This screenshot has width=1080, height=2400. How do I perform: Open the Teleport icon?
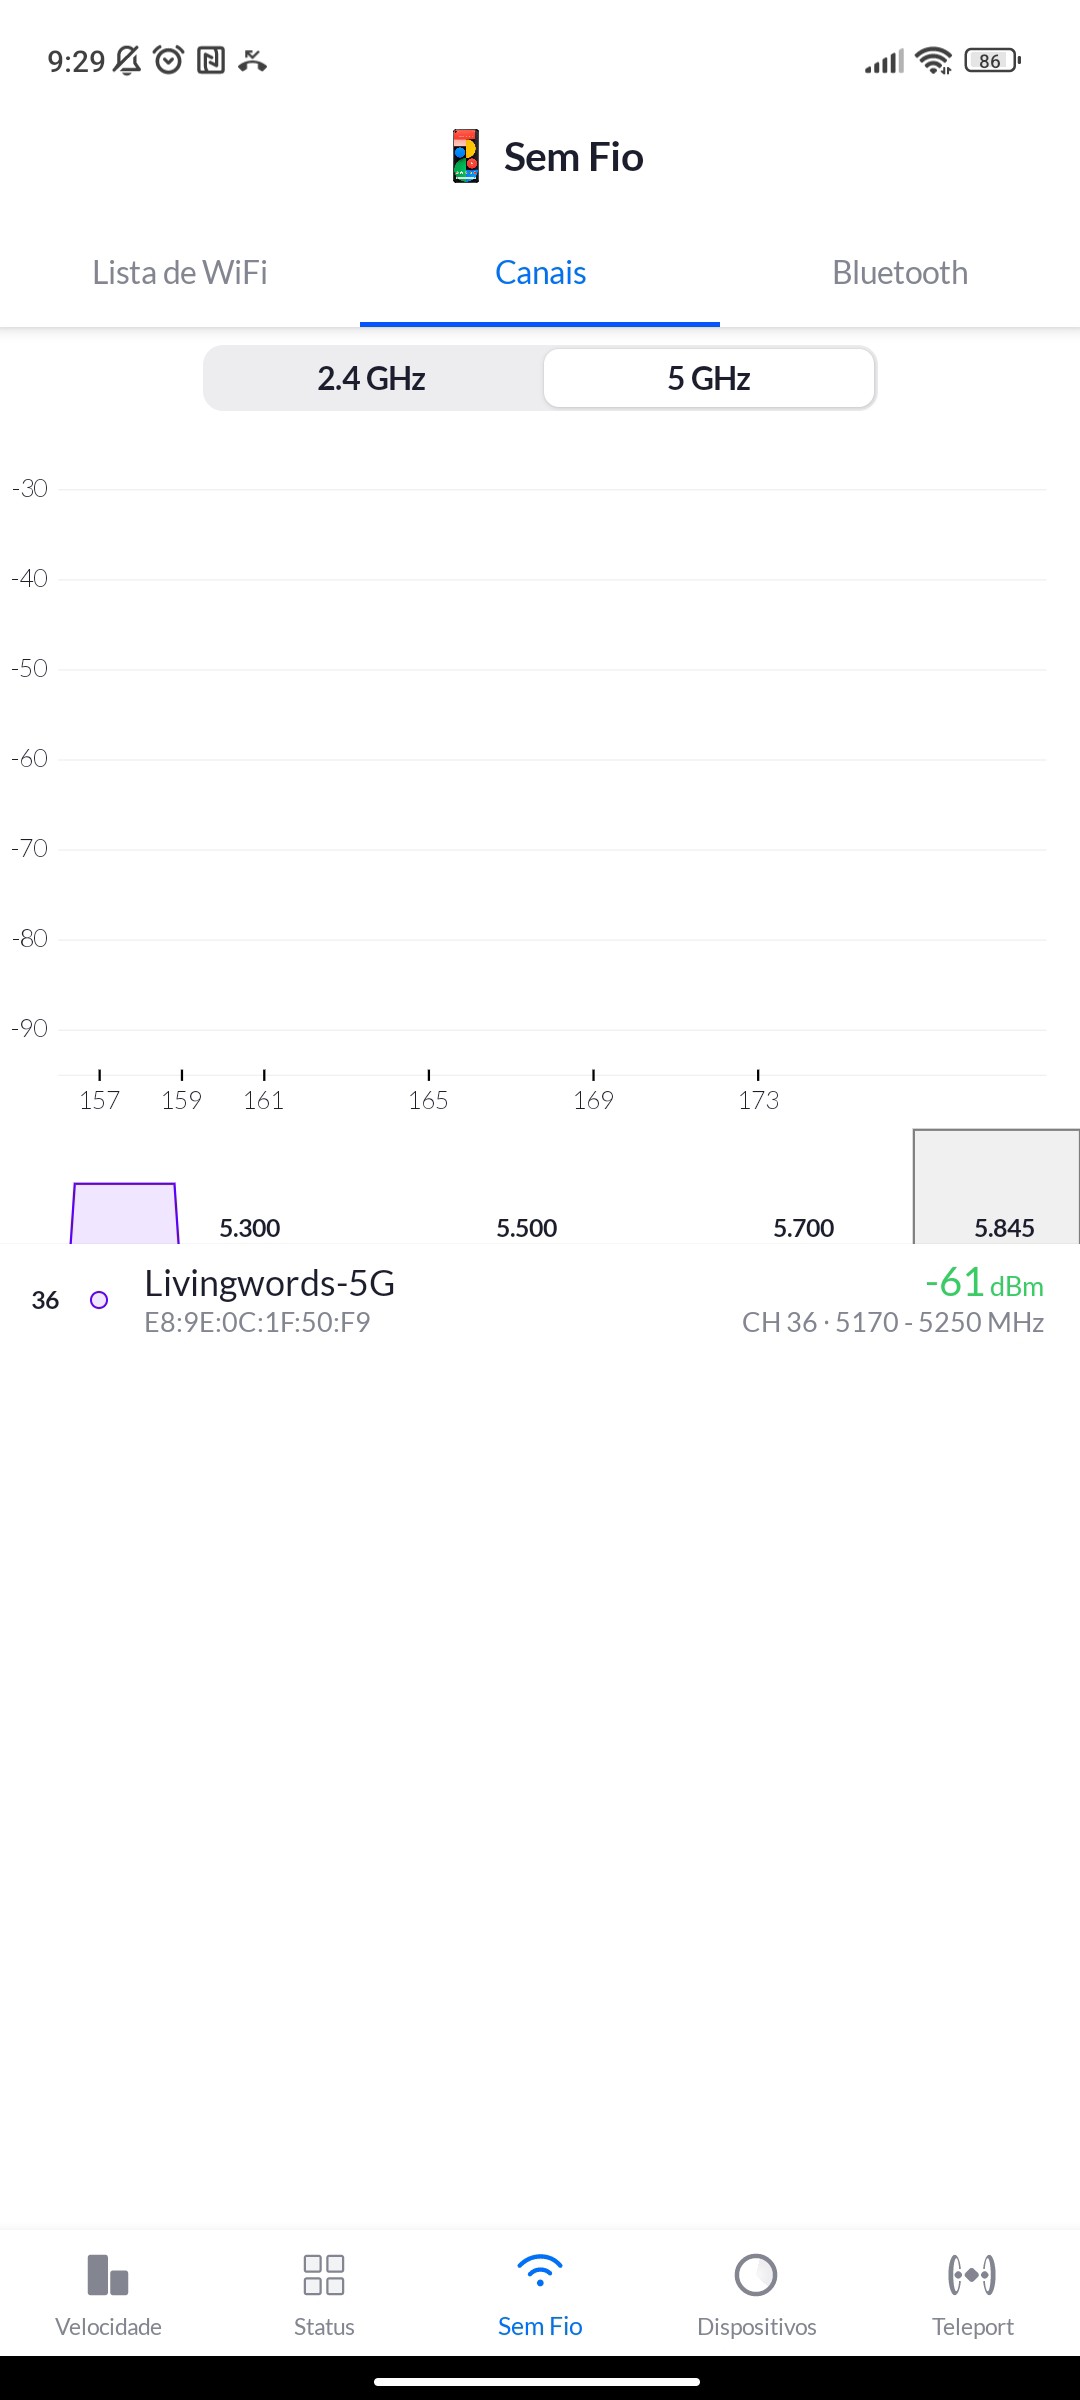972,2275
